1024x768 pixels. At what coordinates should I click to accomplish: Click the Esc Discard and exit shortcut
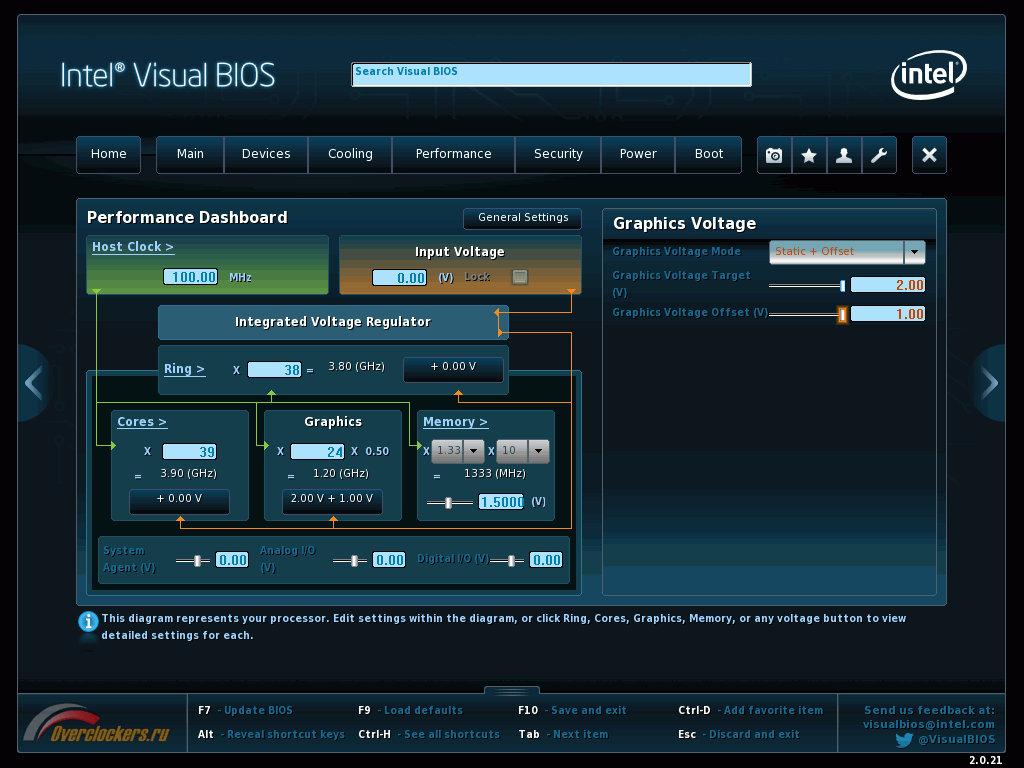[x=739, y=735]
